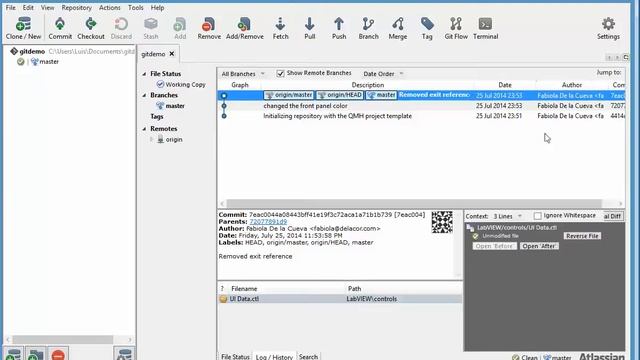The image size is (640, 360).
Task: Open the Actions menu
Action: (x=110, y=7)
